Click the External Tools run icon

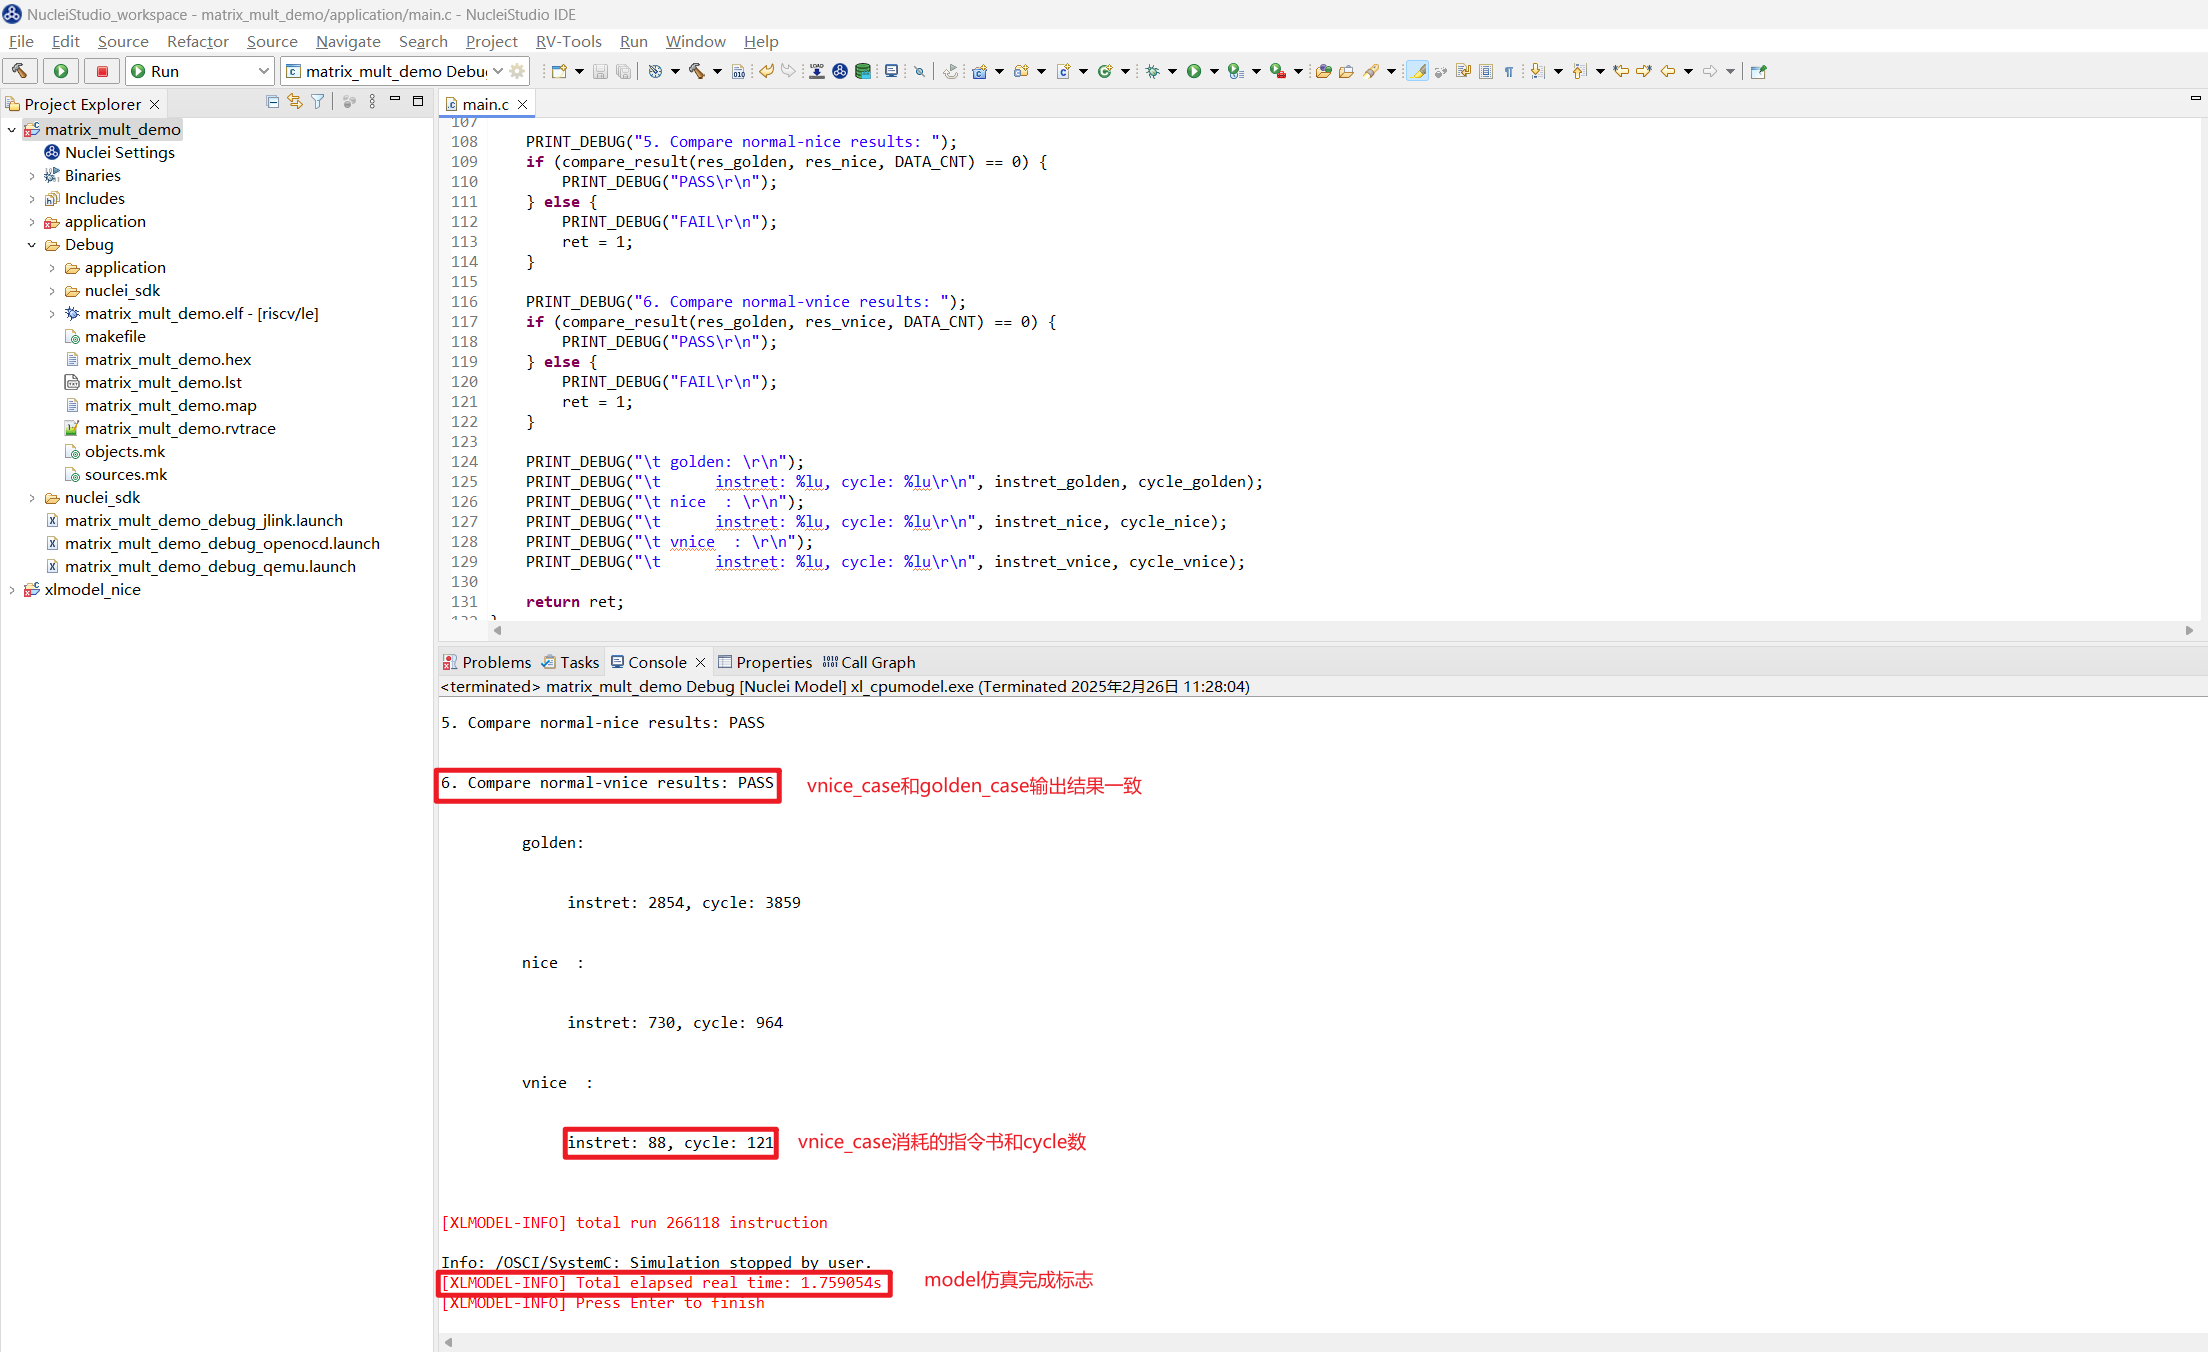(1278, 71)
